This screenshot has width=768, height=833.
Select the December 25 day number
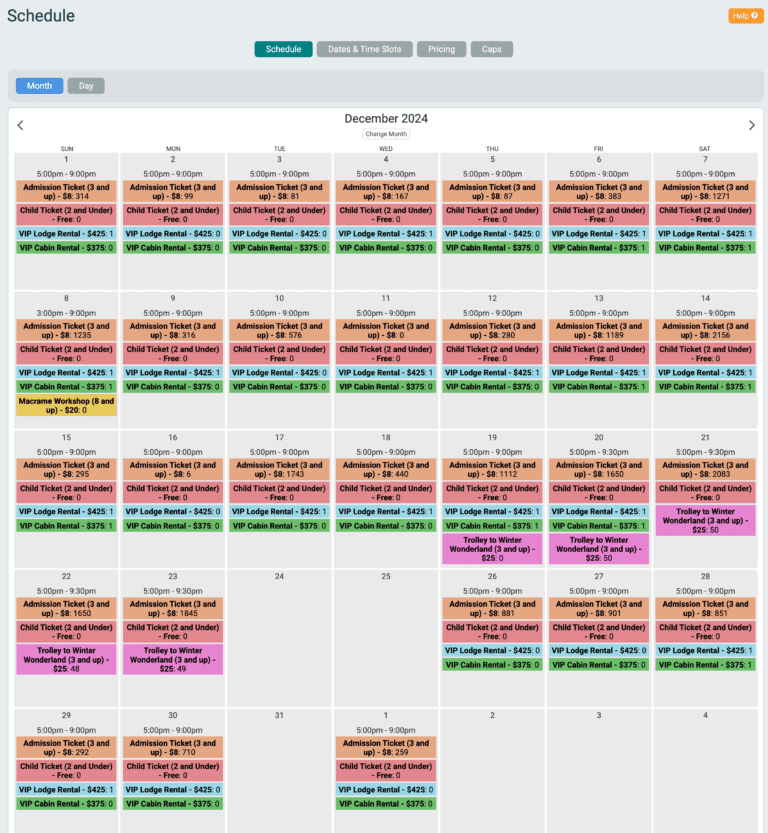[x=386, y=576]
